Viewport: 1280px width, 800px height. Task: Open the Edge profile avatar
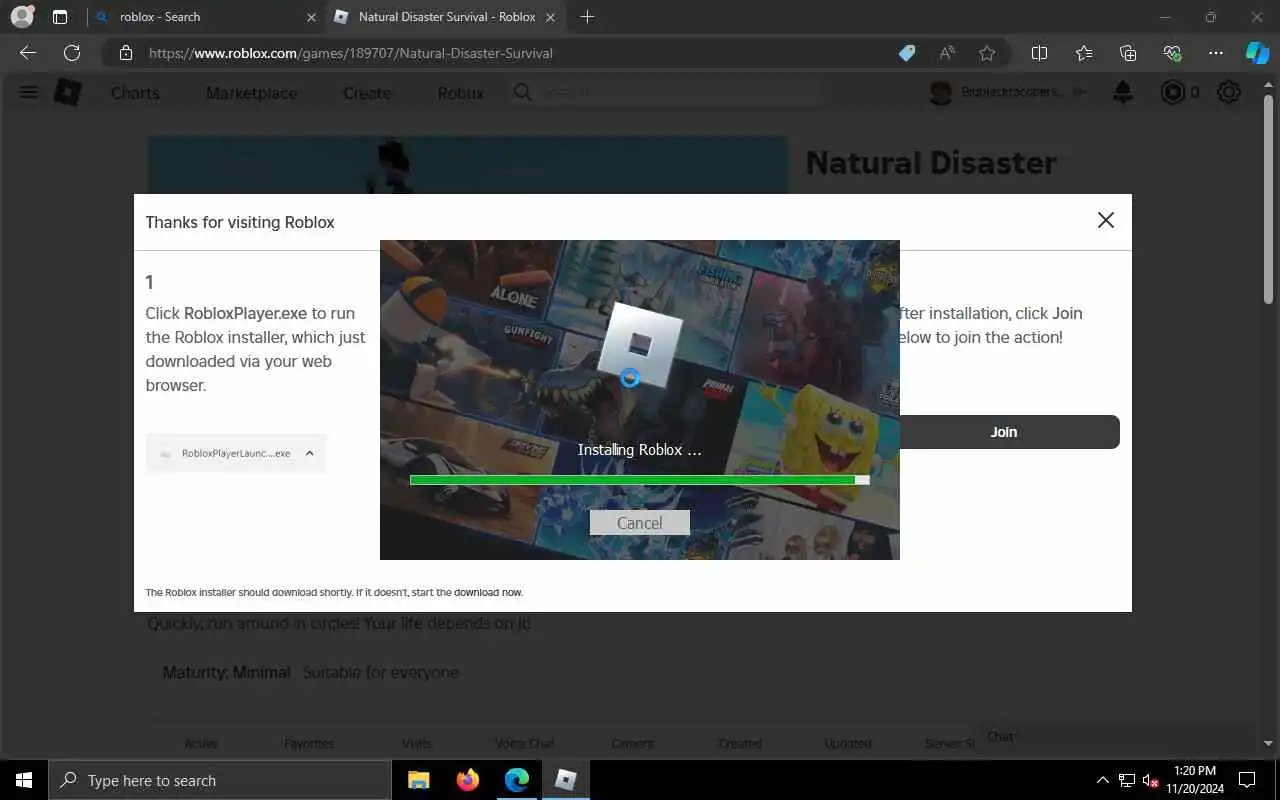pyautogui.click(x=22, y=17)
